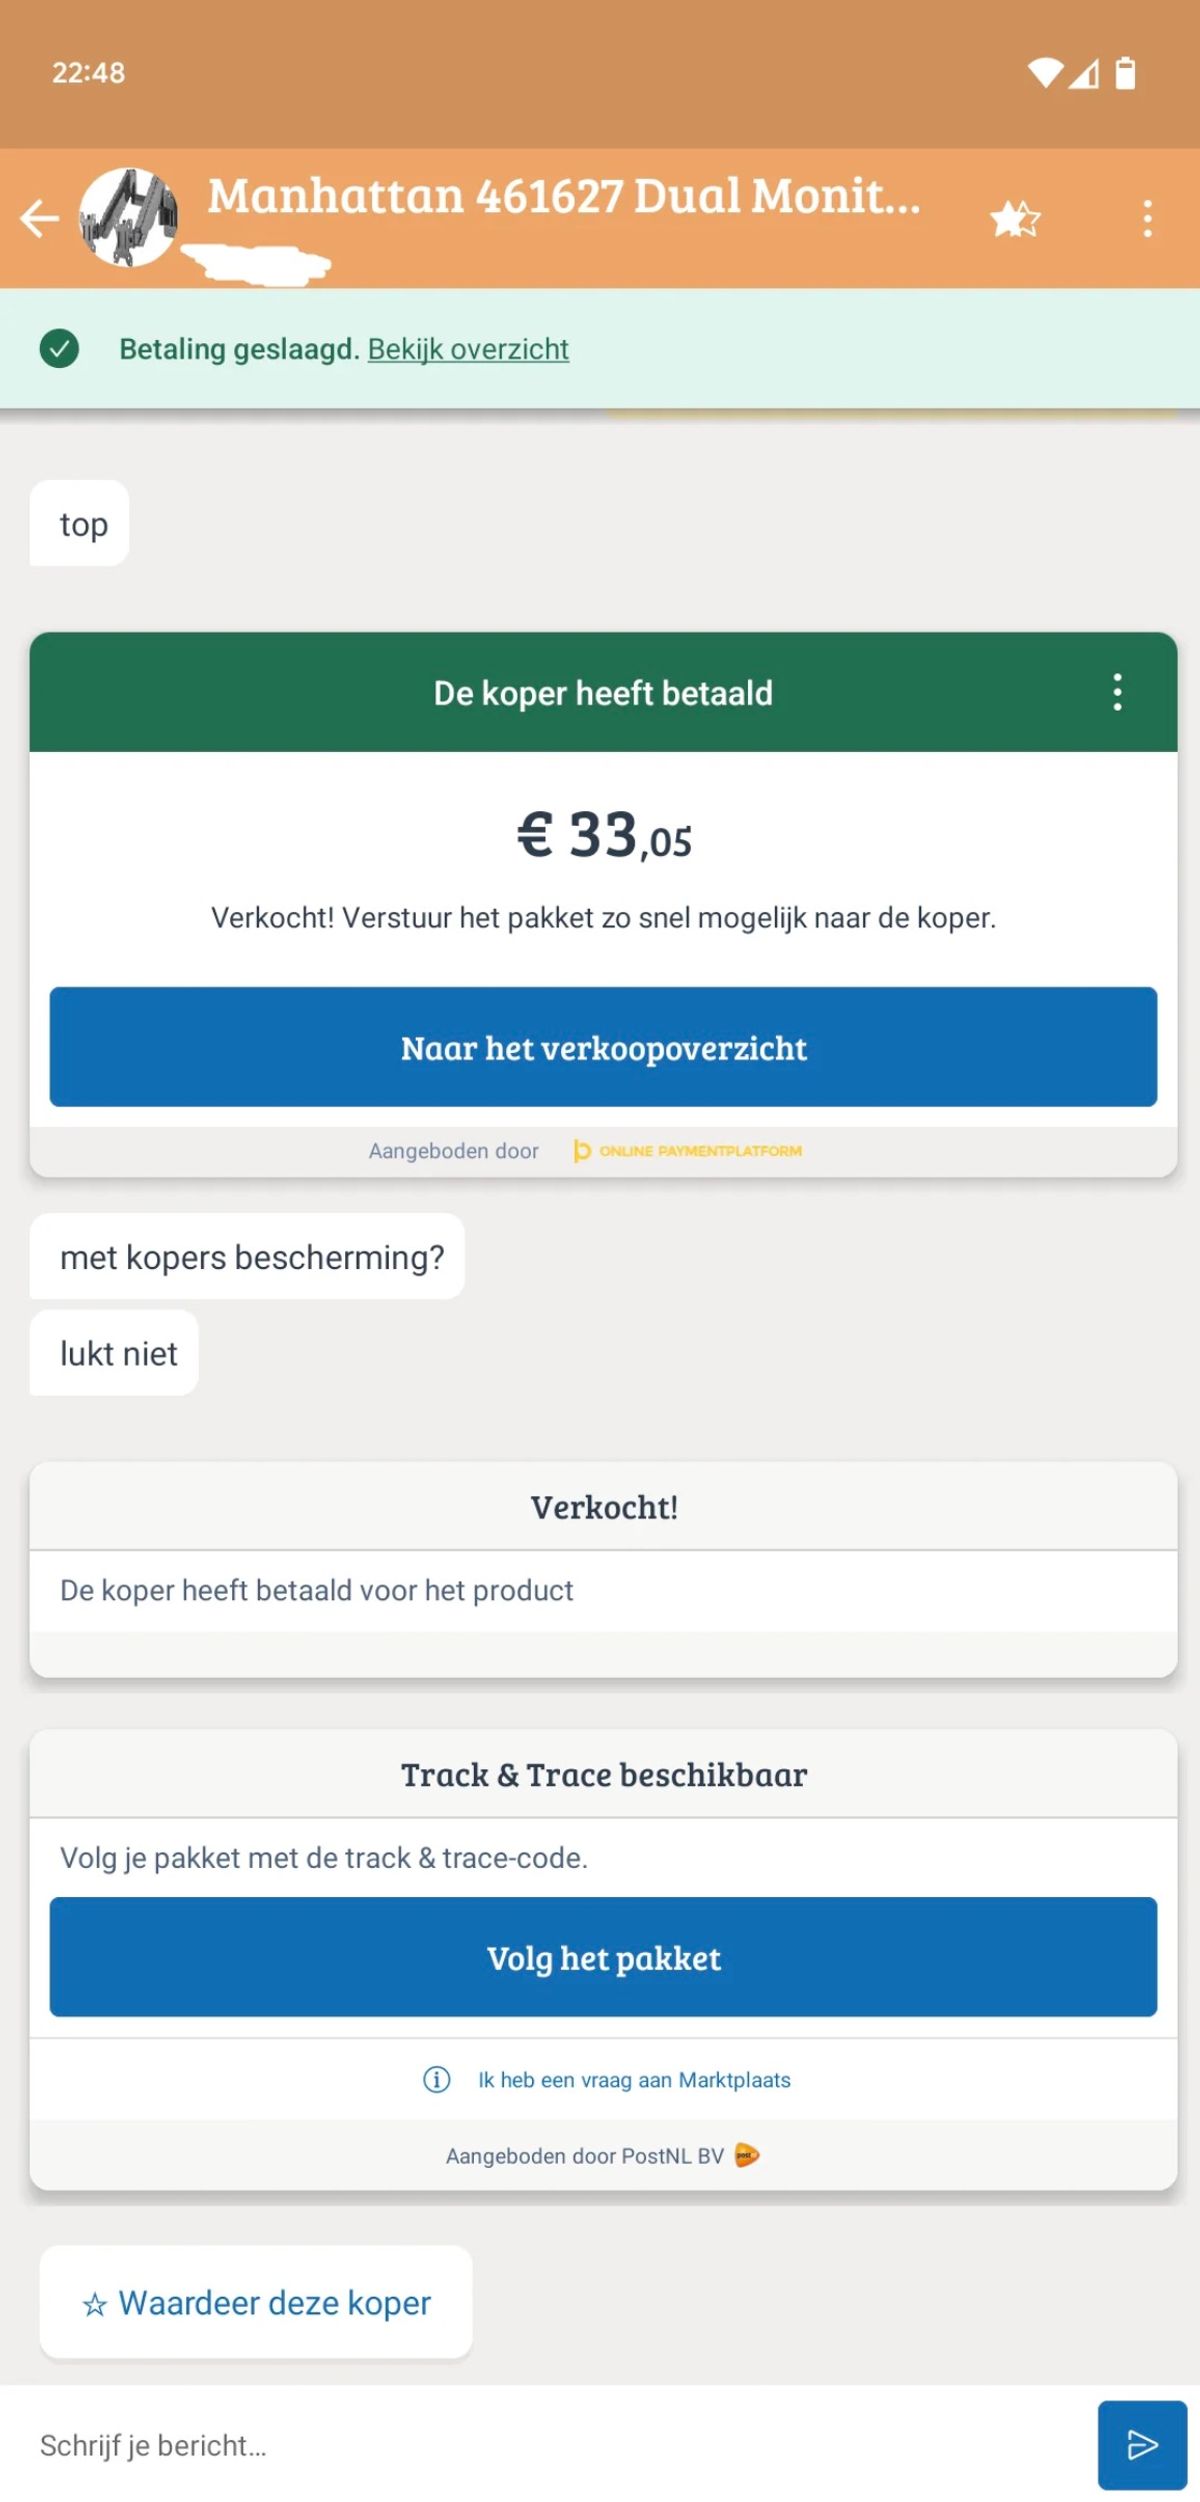The image size is (1200, 2502).
Task: Tap the star icon in Waardeer button
Action: tap(95, 2305)
